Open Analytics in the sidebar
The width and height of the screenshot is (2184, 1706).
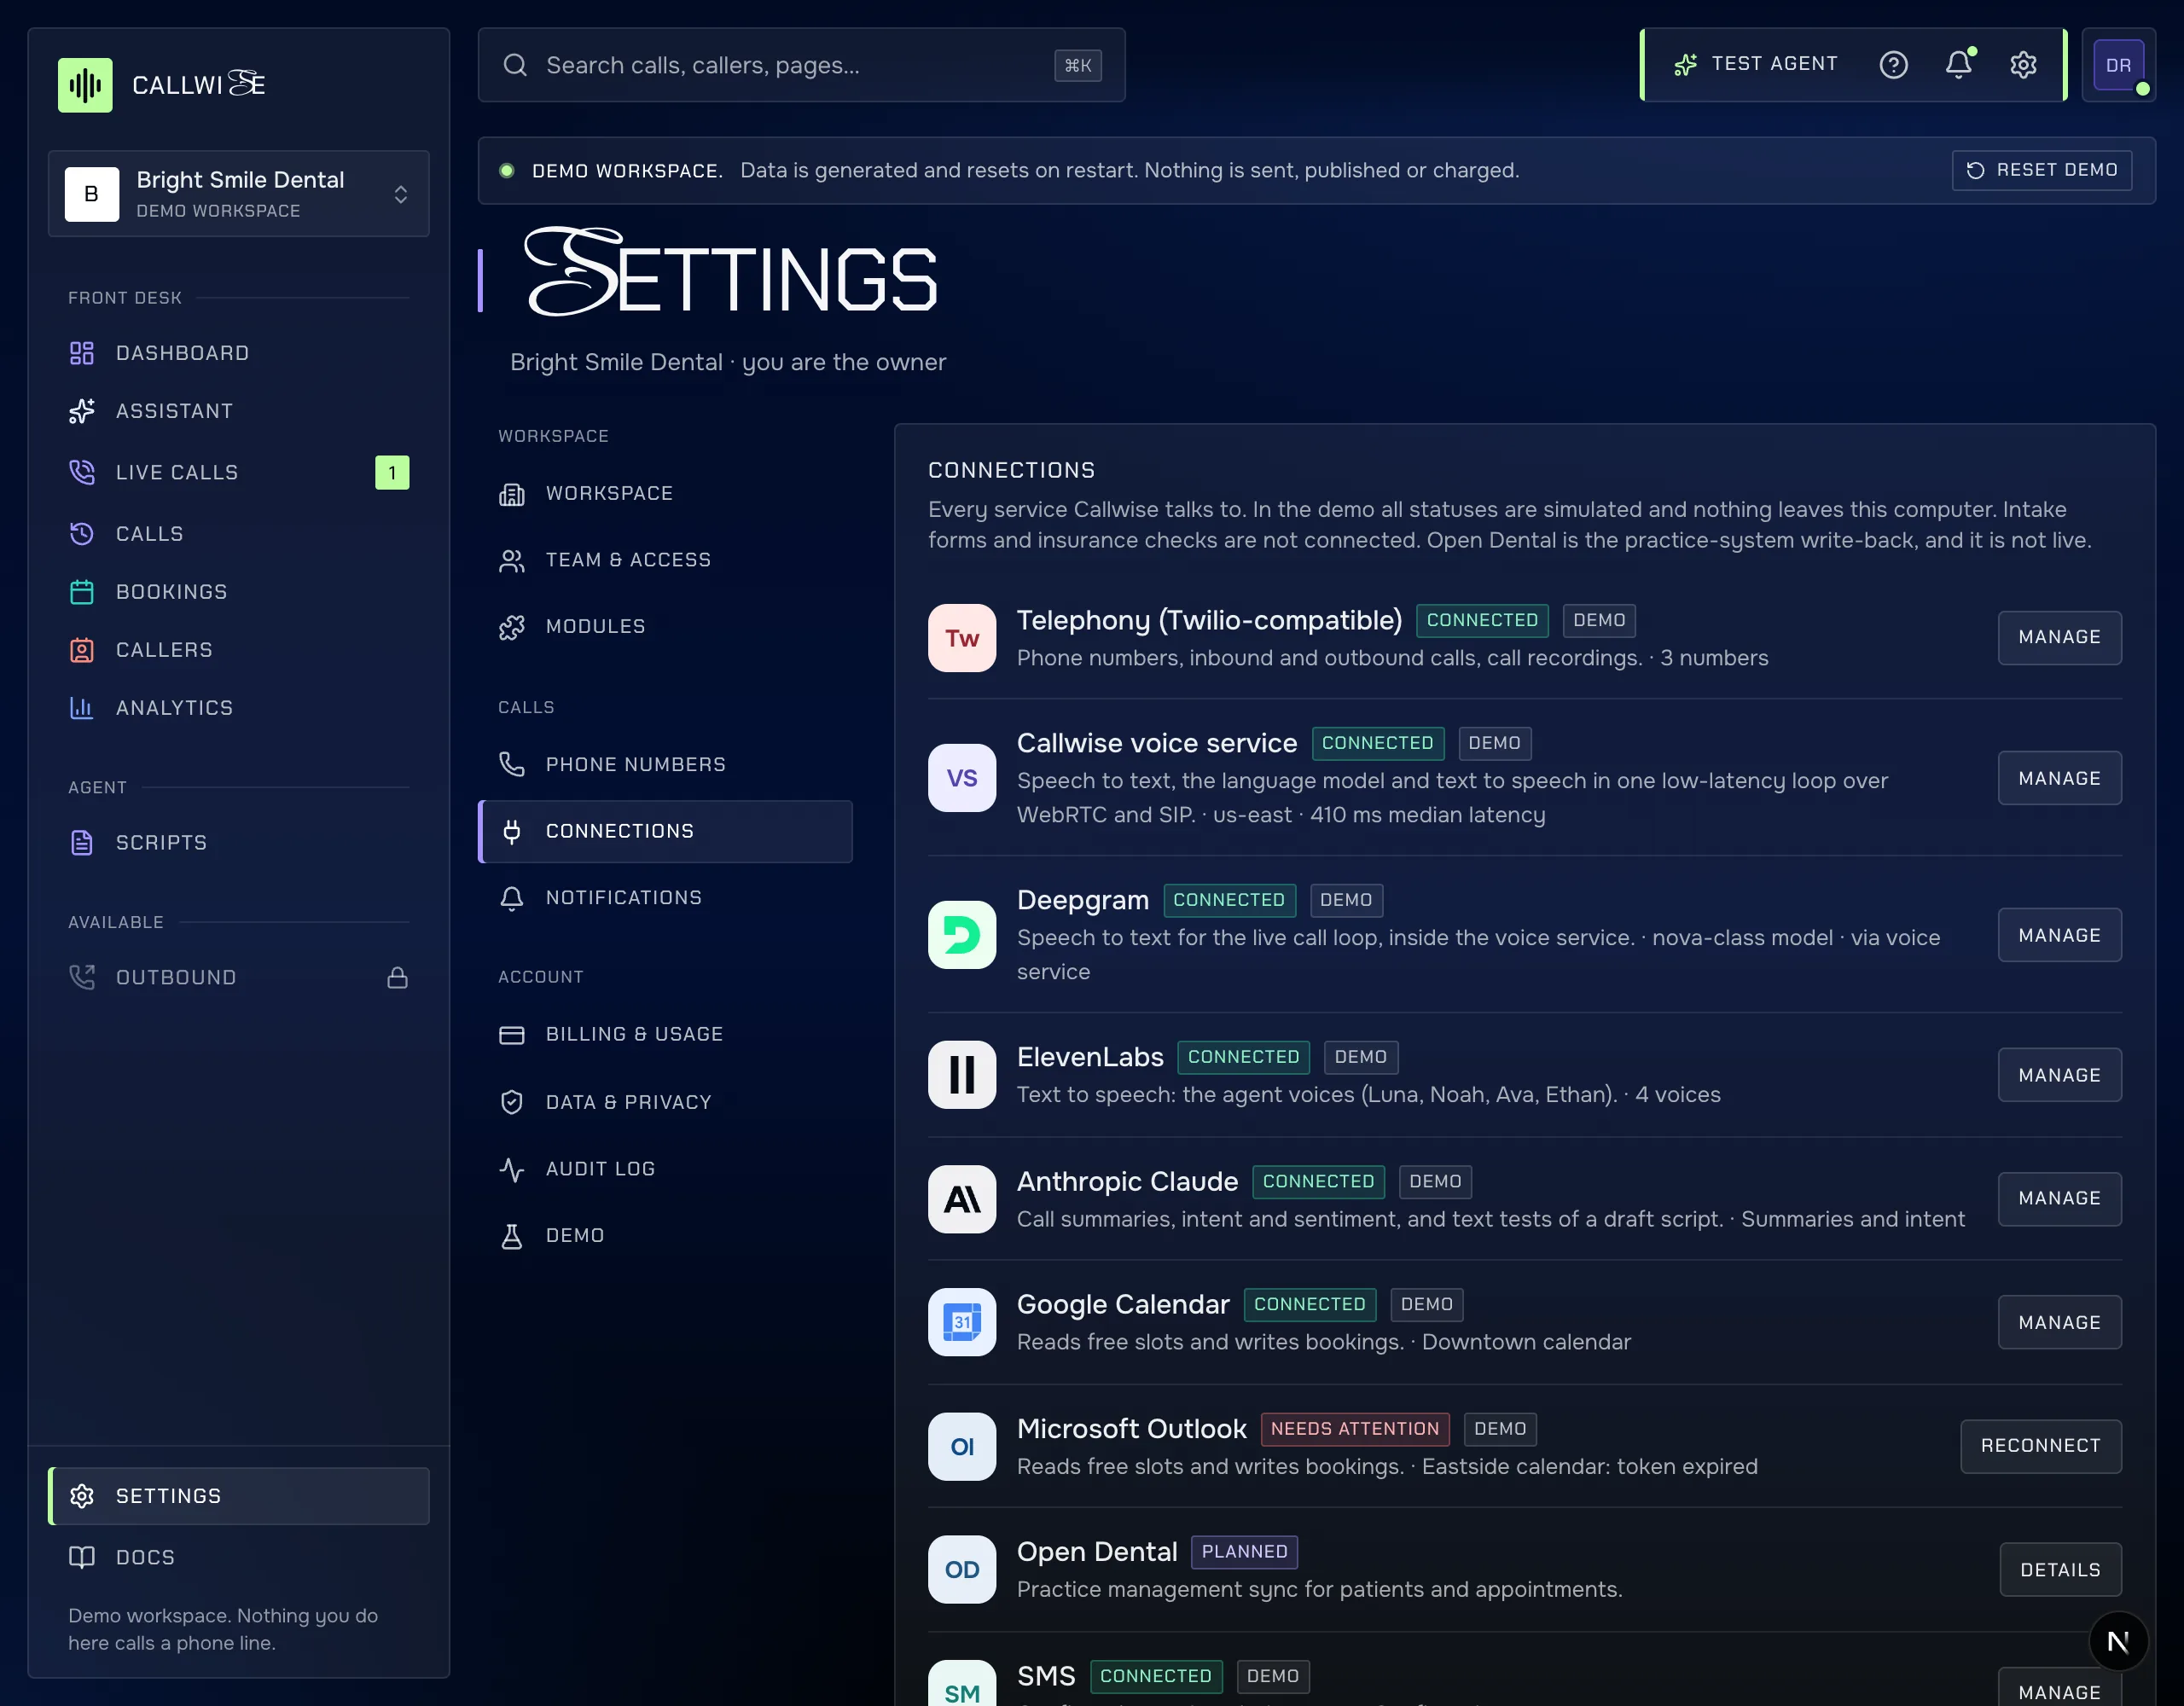tap(239, 708)
